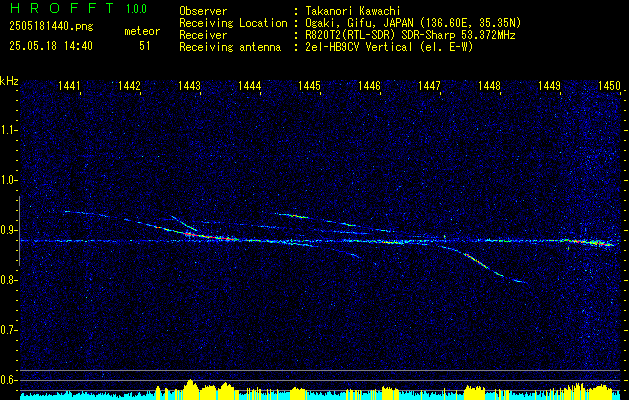629x400 pixels.
Task: Click the 1447 time marker
Action: [x=429, y=85]
